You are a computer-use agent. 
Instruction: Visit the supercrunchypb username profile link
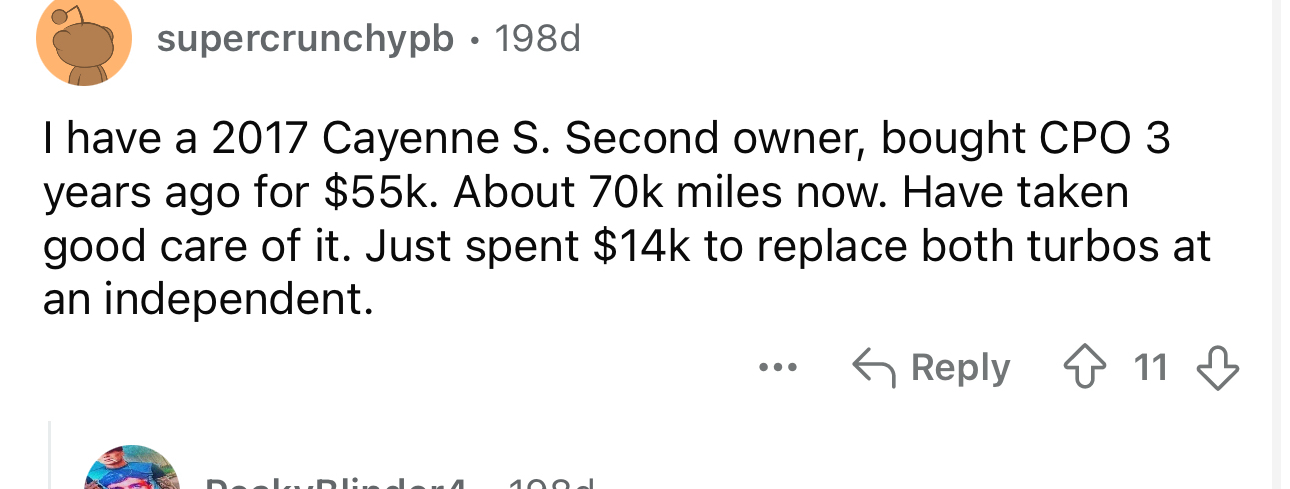305,39
